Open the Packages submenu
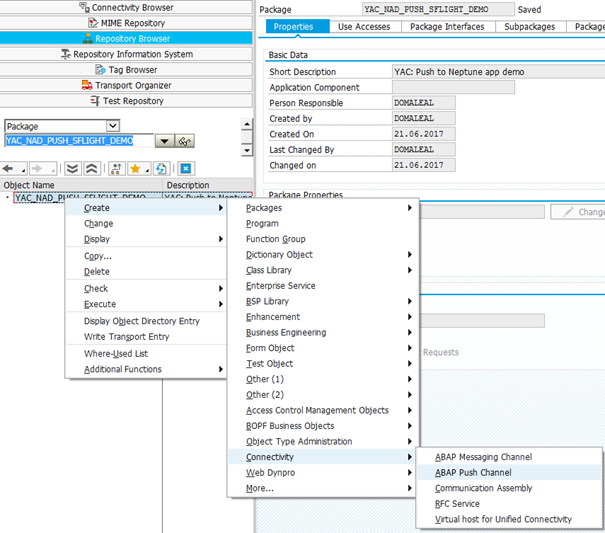Image resolution: width=605 pixels, height=533 pixels. [323, 208]
